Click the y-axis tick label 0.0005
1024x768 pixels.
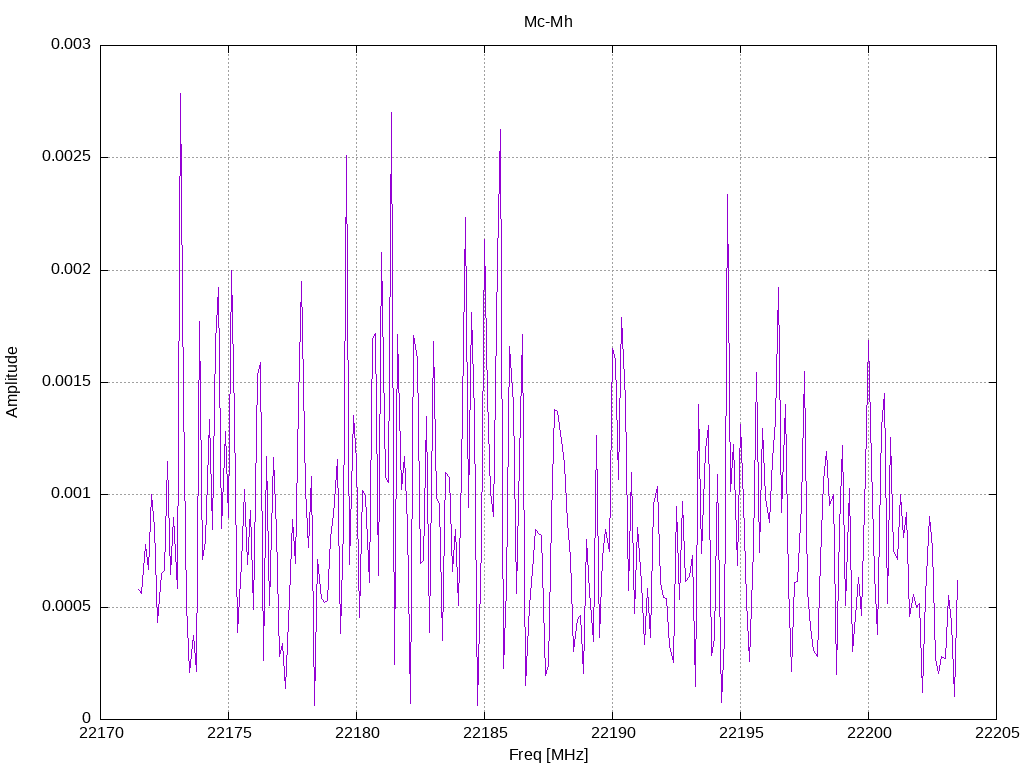(x=66, y=606)
